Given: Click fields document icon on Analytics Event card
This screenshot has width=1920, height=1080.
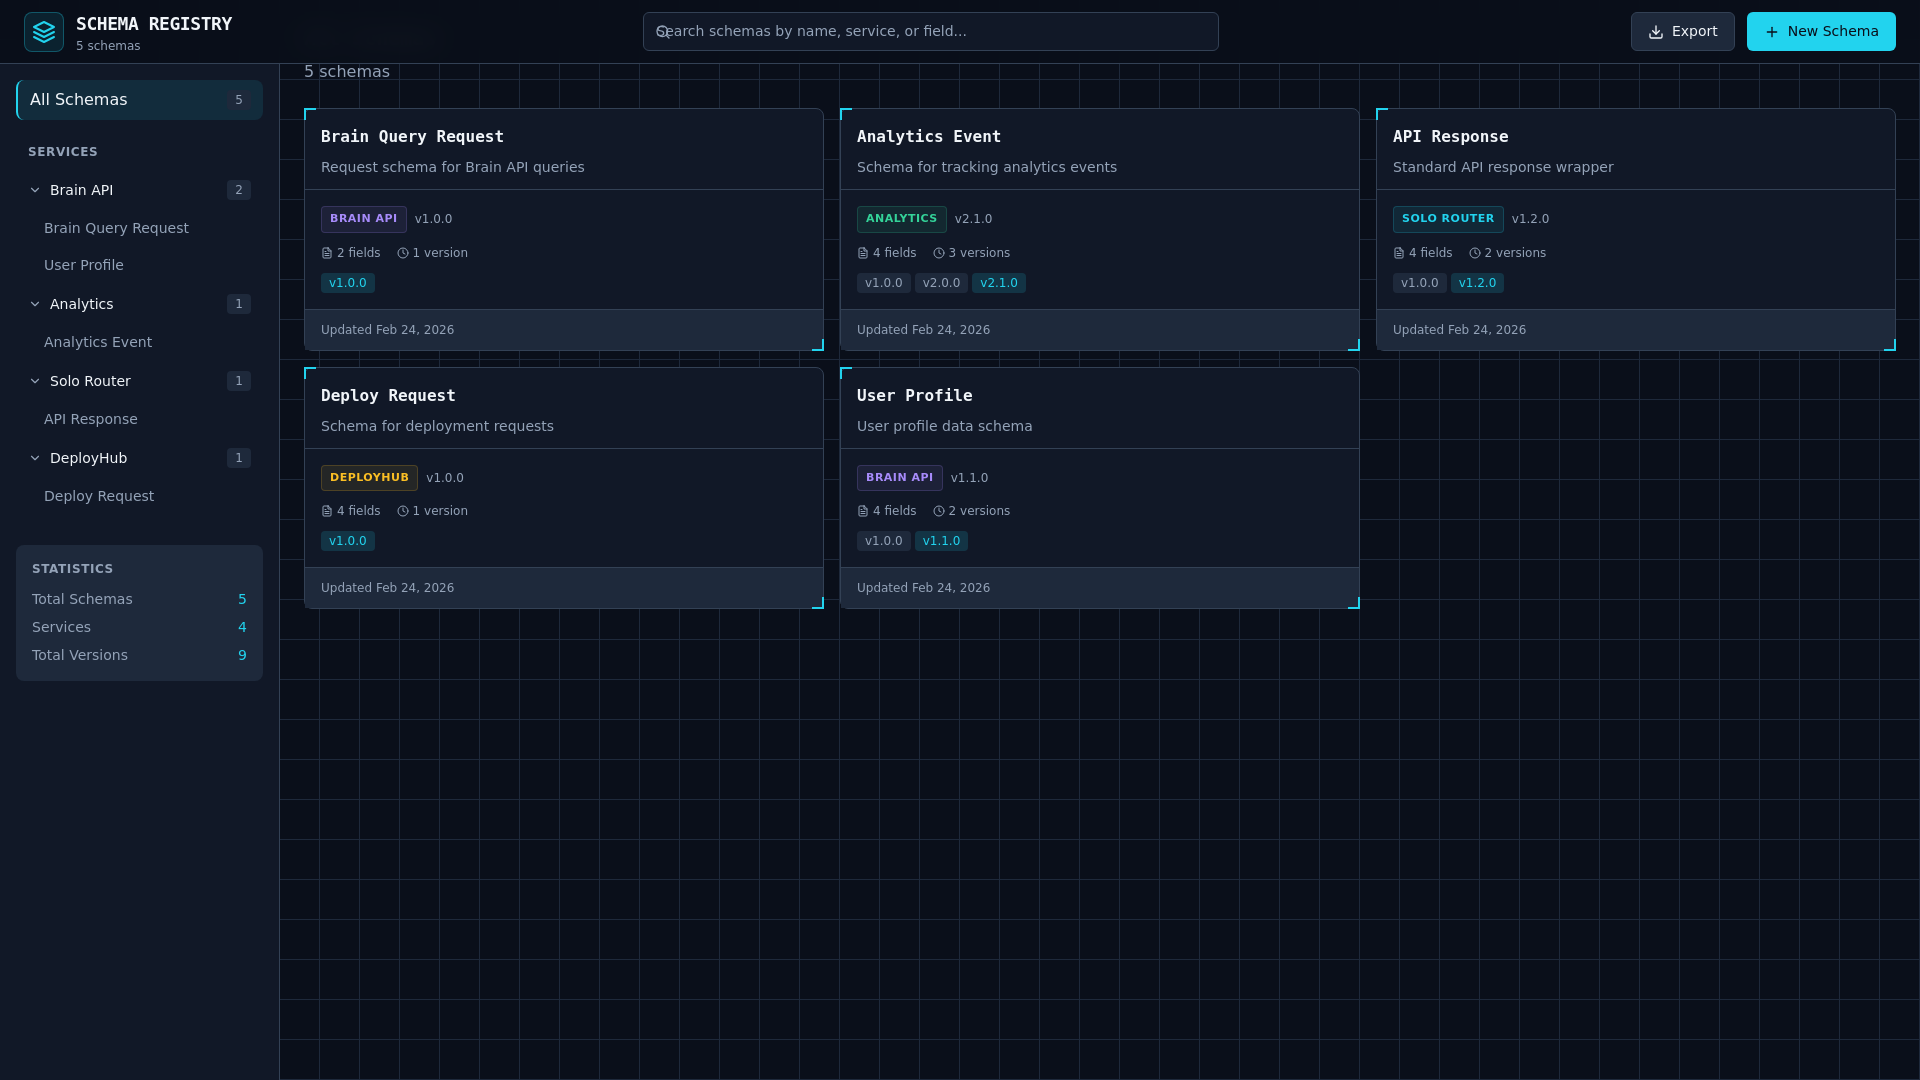Looking at the screenshot, I should pos(863,253).
